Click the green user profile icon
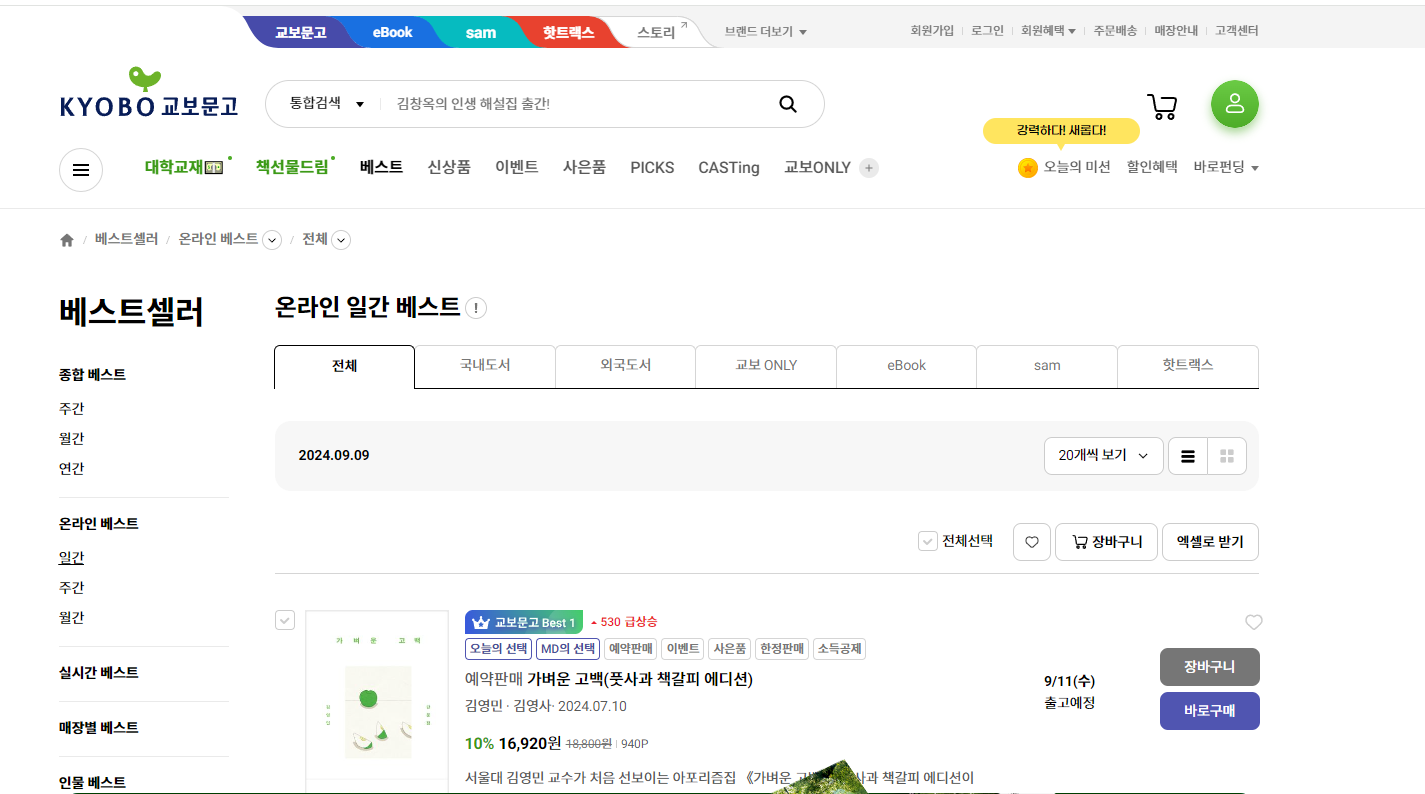1425x794 pixels. click(1235, 104)
